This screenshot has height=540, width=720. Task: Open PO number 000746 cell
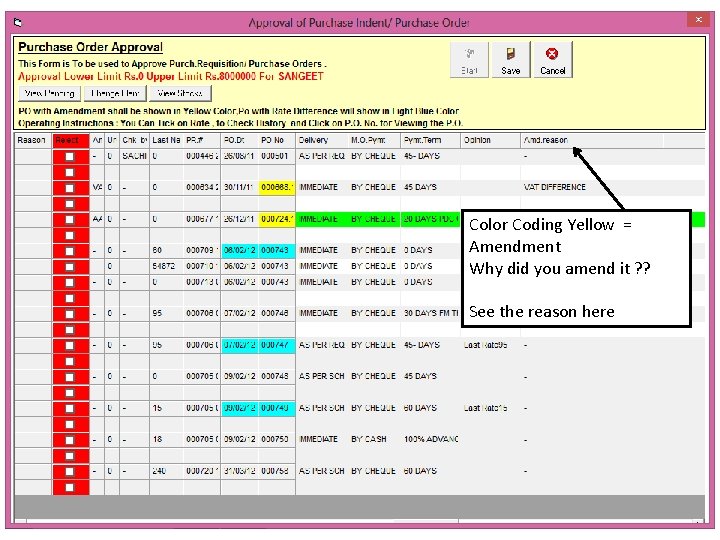pyautogui.click(x=277, y=313)
